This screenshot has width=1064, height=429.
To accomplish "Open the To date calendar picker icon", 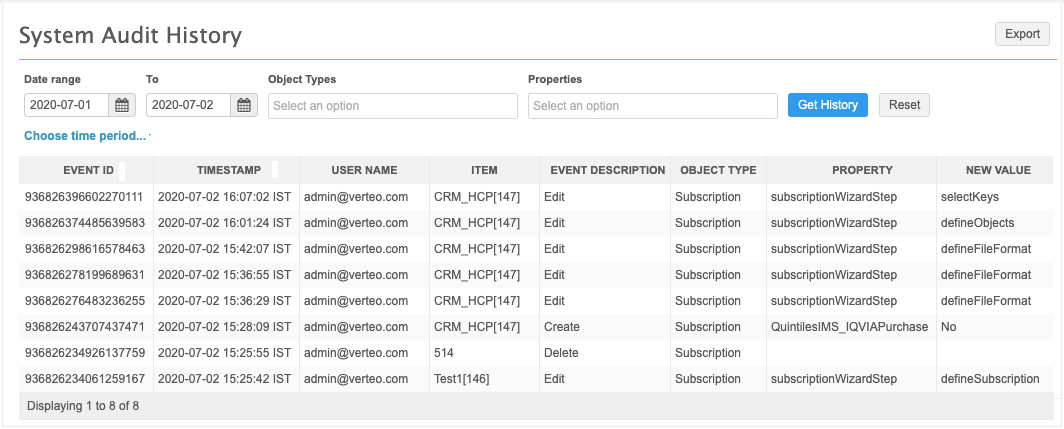I will click(x=245, y=105).
